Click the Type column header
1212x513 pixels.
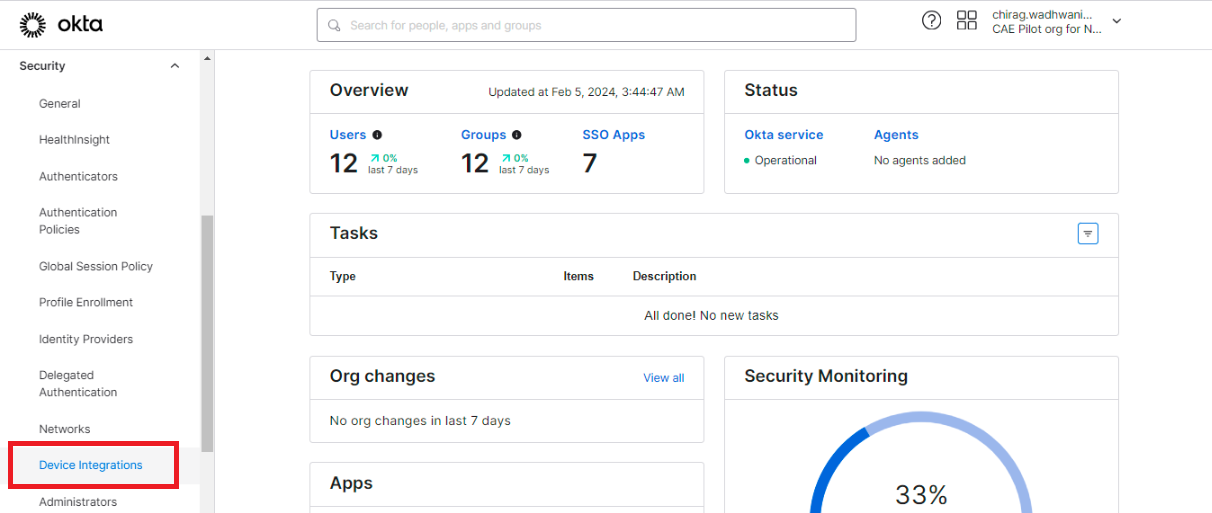pos(343,276)
